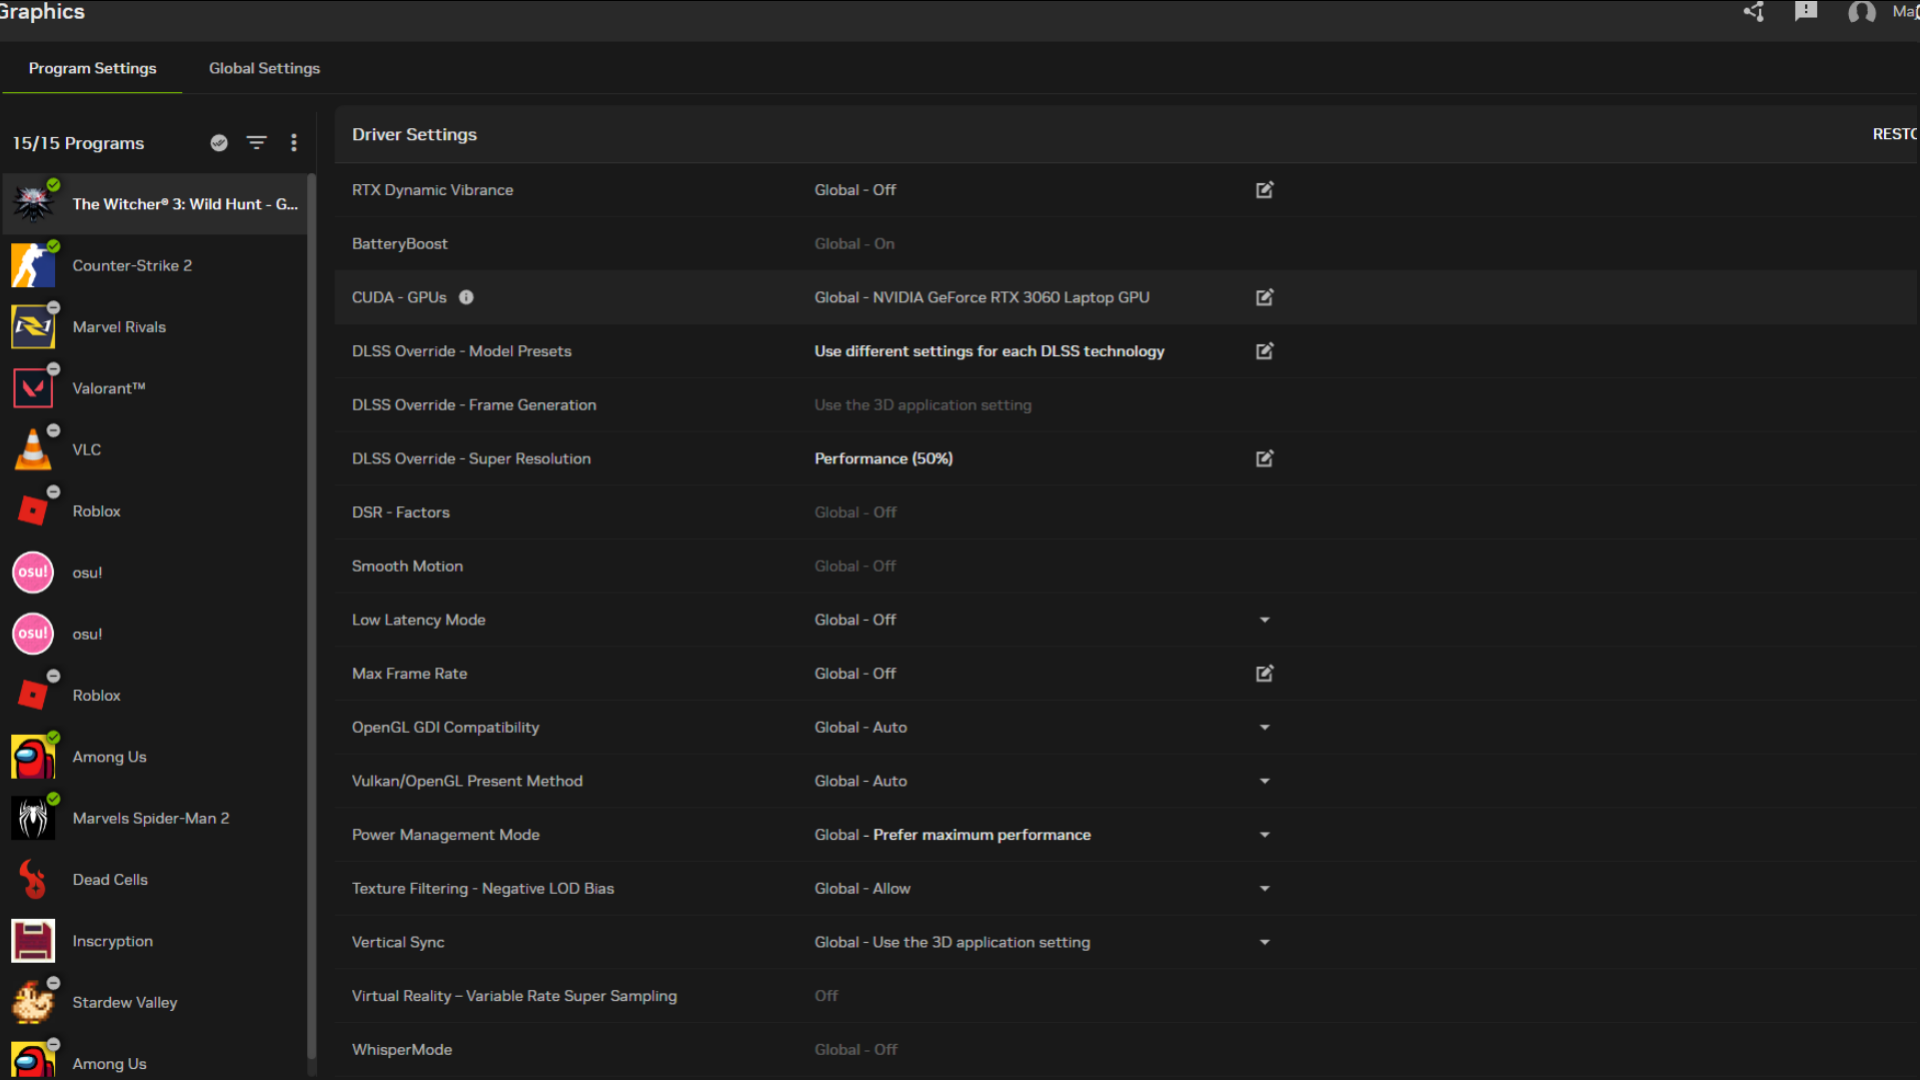Open the feedback notification icon
1920x1080 pixels.
click(x=1806, y=12)
